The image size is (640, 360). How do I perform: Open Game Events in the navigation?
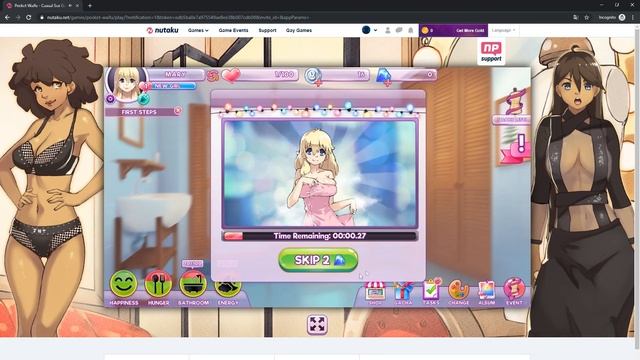[233, 30]
